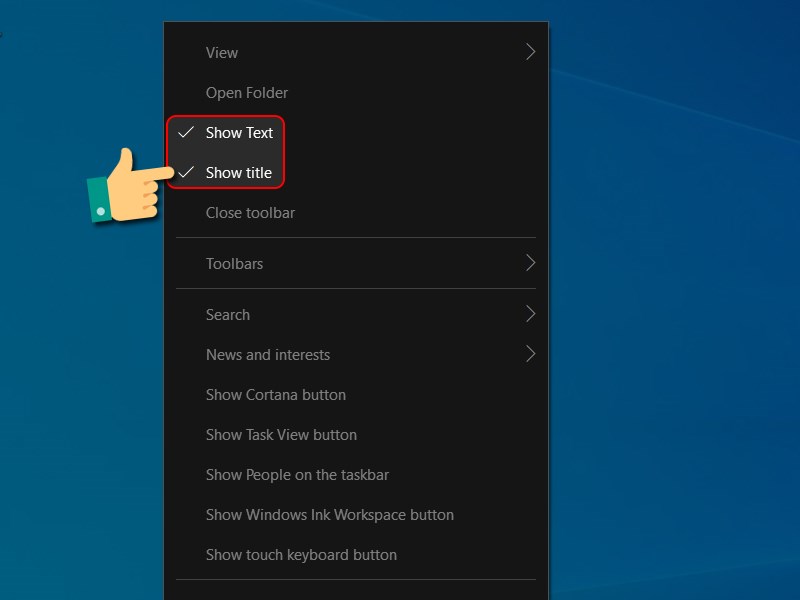Uncheck the Show title option
The width and height of the screenshot is (800, 600).
click(356, 172)
